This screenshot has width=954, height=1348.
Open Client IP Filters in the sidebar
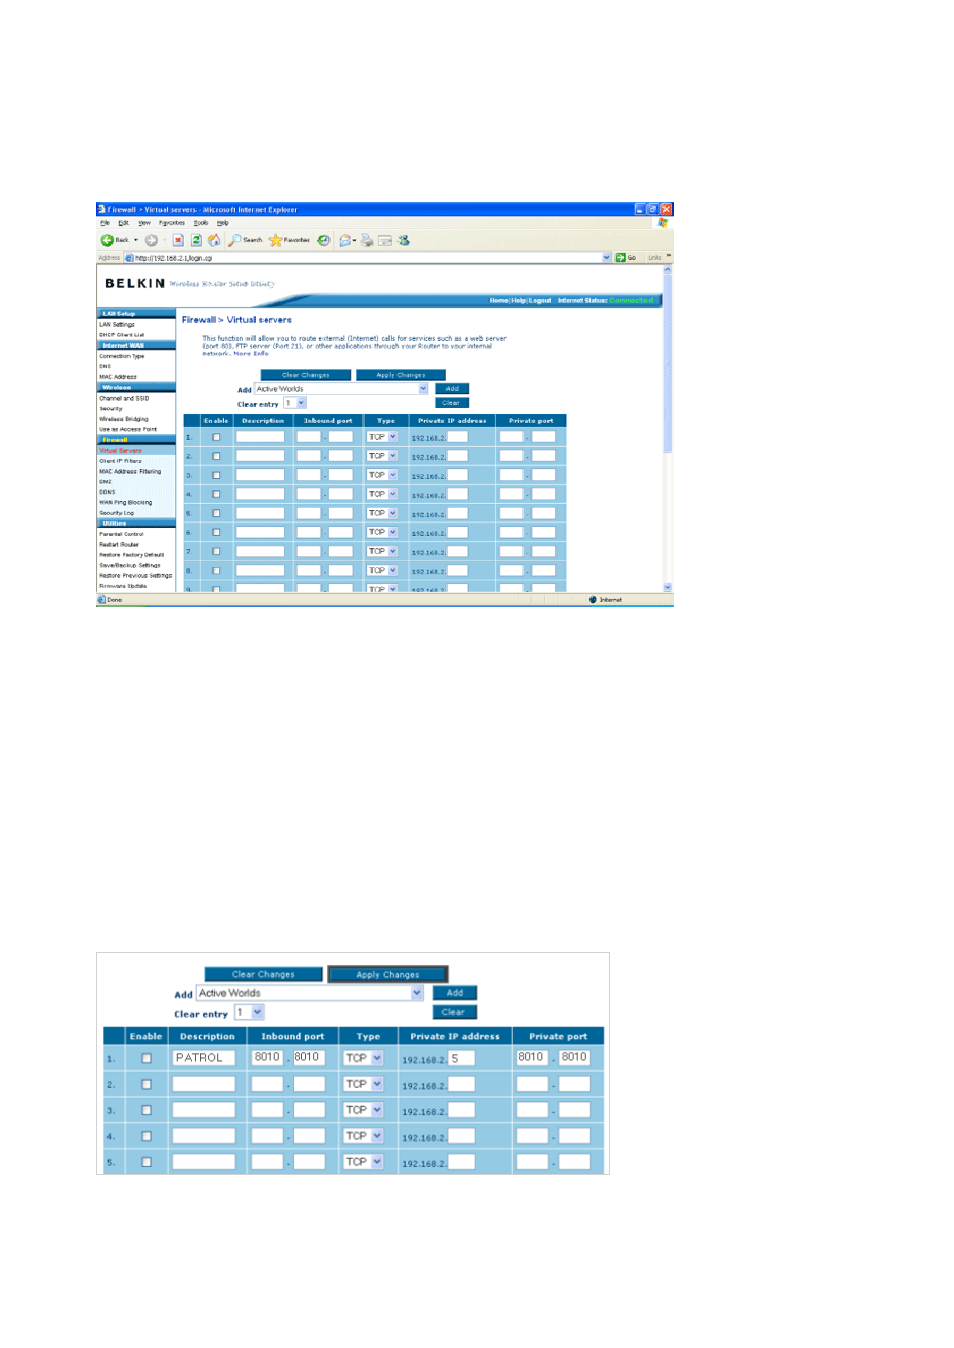click(120, 461)
